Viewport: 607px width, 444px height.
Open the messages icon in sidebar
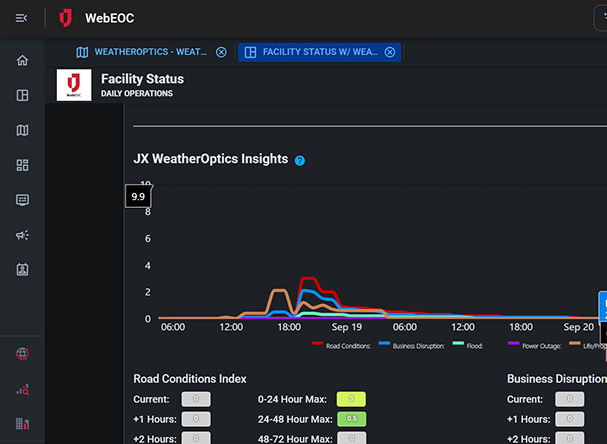click(22, 200)
